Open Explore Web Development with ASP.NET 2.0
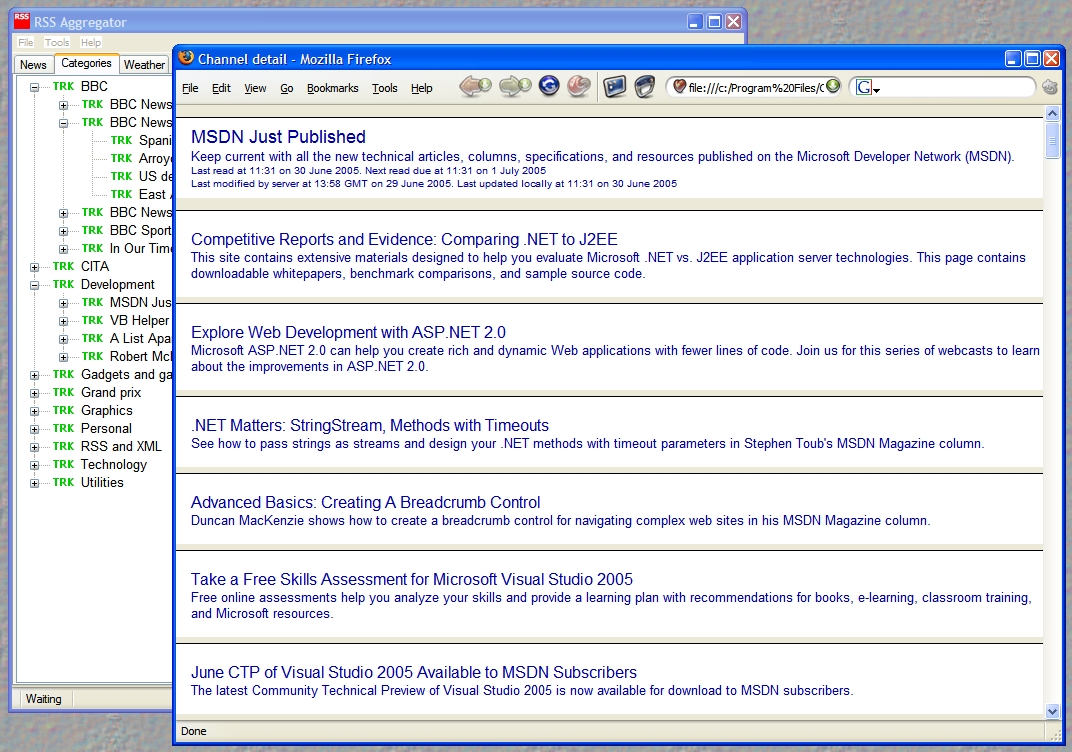1072x752 pixels. (348, 332)
